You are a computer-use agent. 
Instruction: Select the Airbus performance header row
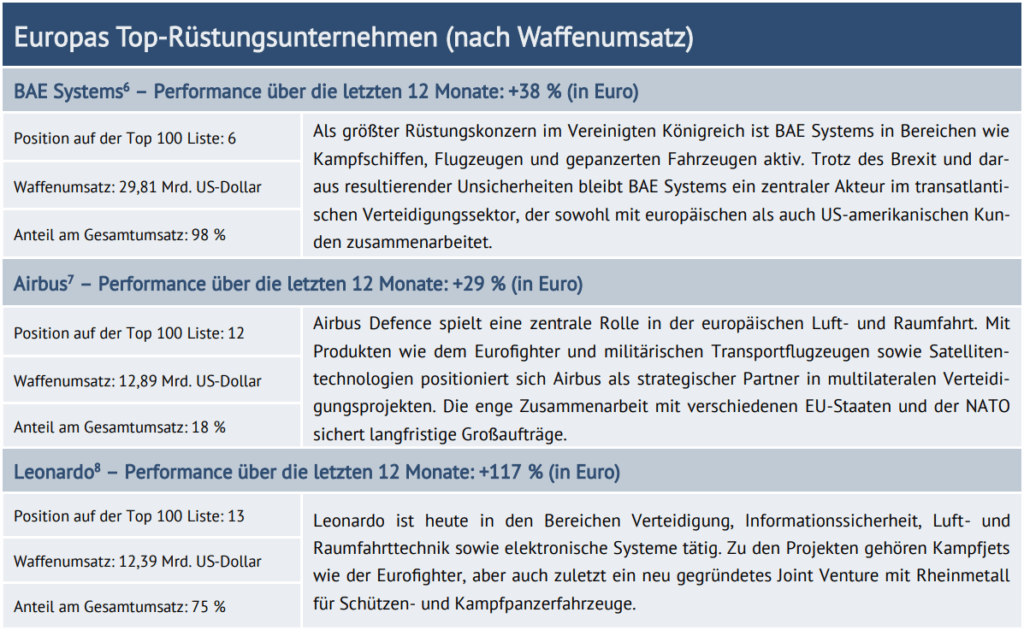point(512,283)
